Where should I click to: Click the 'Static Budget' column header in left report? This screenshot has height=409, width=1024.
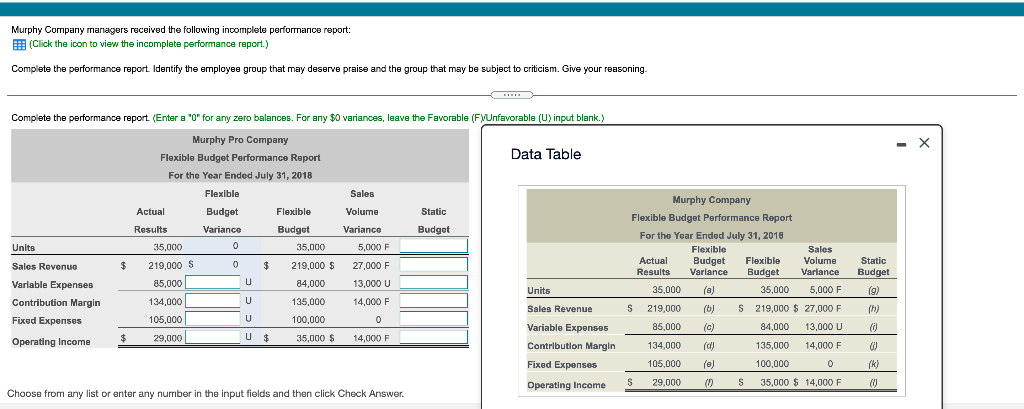(434, 221)
